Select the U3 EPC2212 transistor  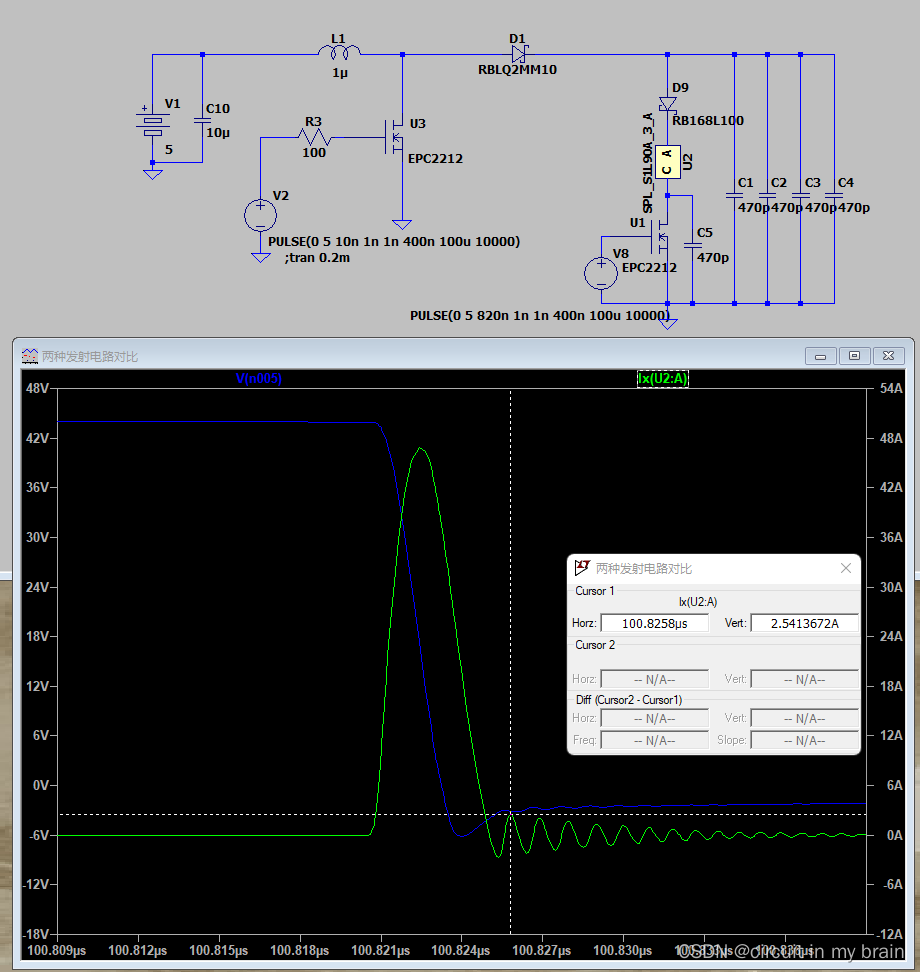(395, 137)
